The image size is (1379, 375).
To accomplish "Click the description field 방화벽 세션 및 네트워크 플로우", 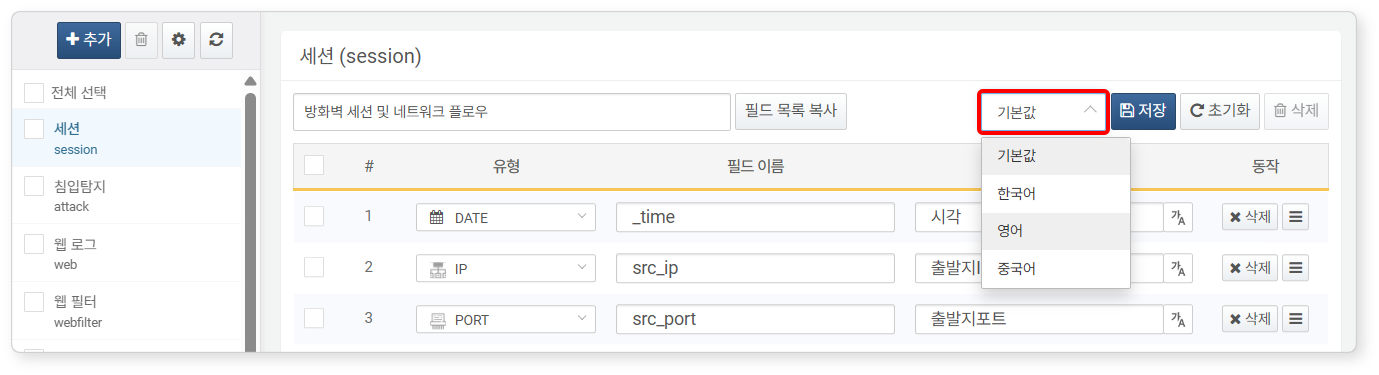I will [x=512, y=112].
